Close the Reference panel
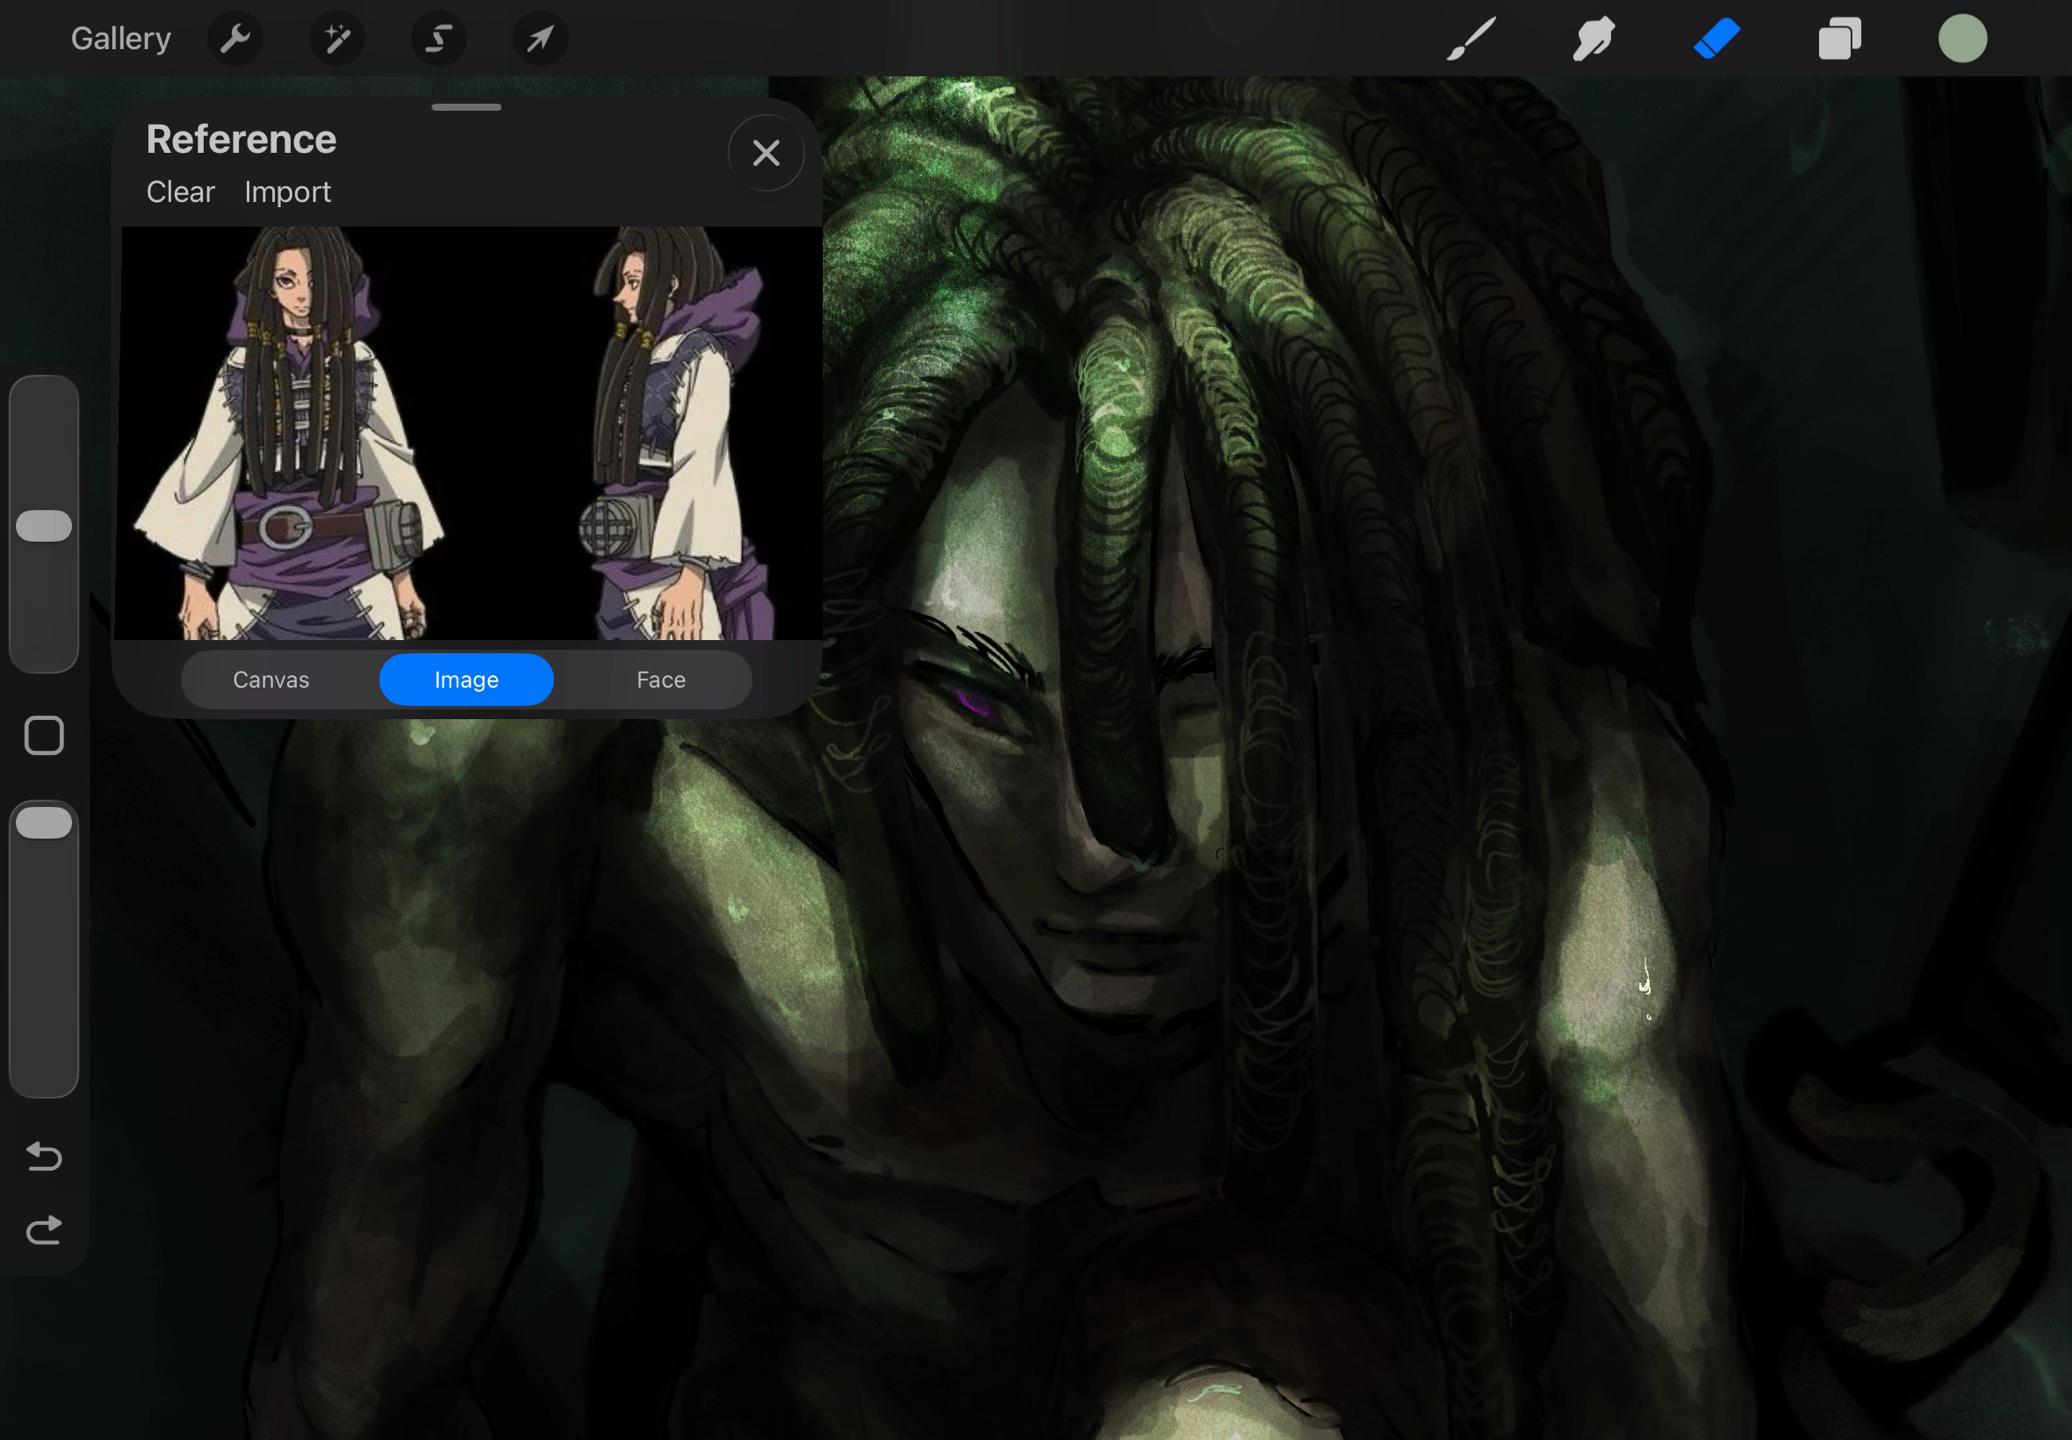Viewport: 2072px width, 1440px height. 766,153
